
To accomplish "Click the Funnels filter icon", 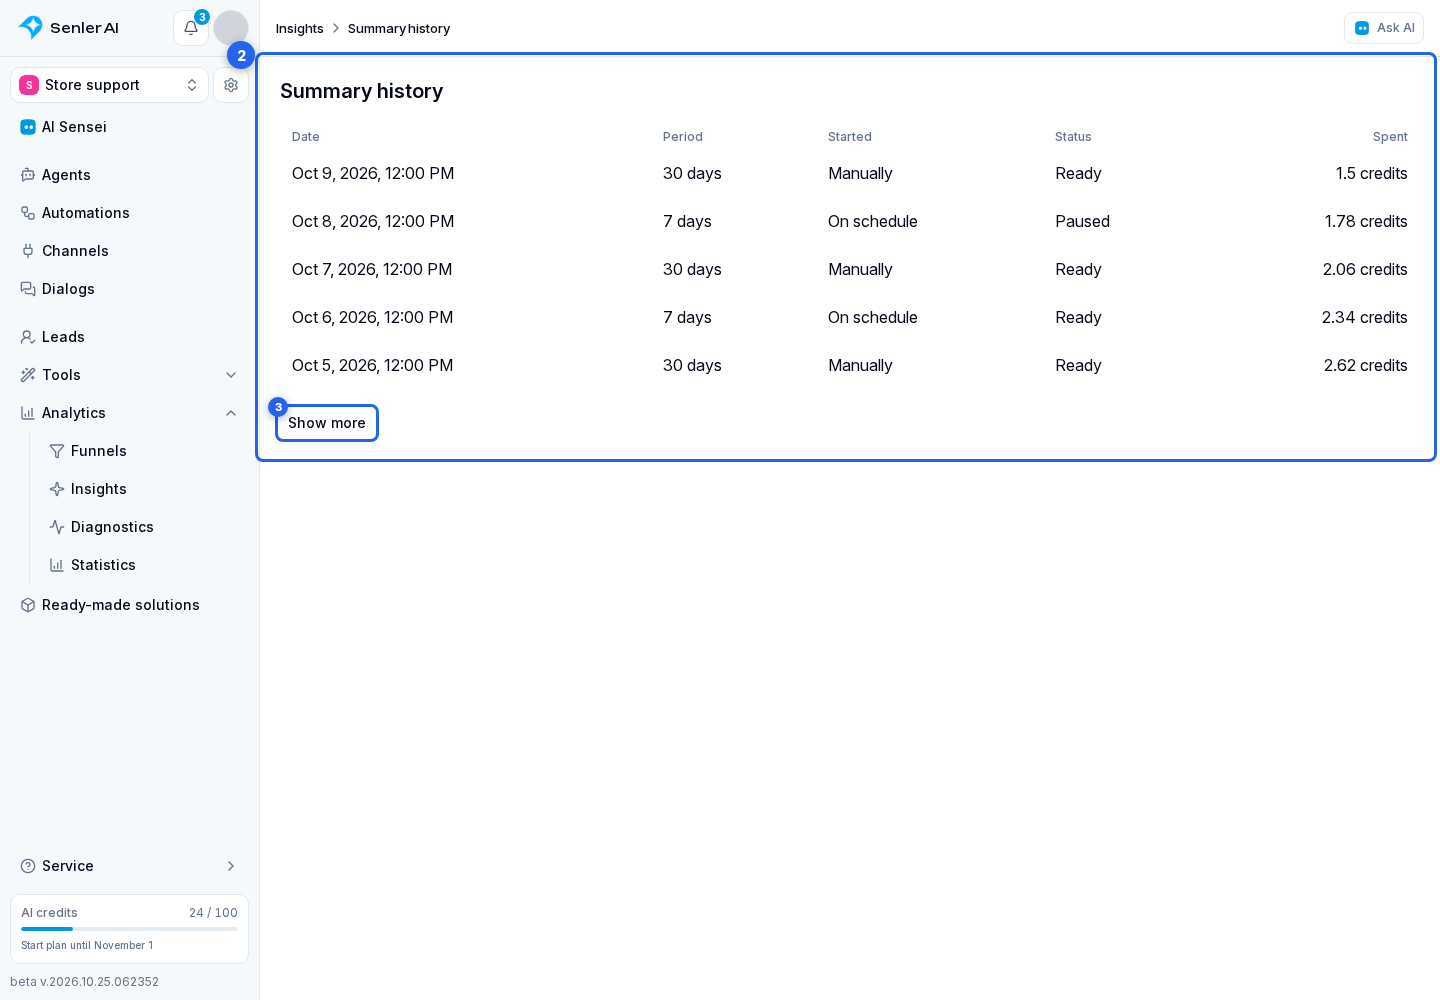I will tap(57, 451).
